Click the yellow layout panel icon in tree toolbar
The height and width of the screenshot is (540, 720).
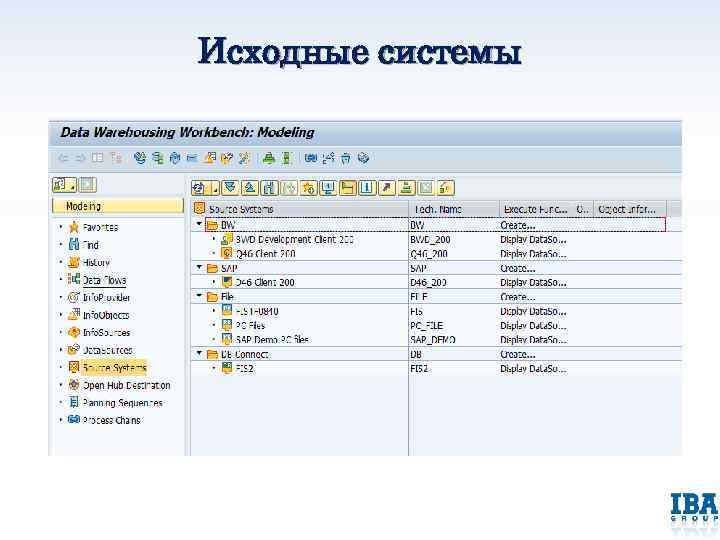click(348, 188)
